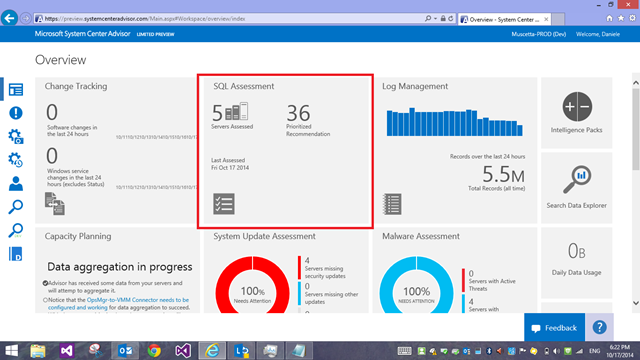Click the SQL Assessment tile title
This screenshot has width=640, height=360.
pos(244,86)
